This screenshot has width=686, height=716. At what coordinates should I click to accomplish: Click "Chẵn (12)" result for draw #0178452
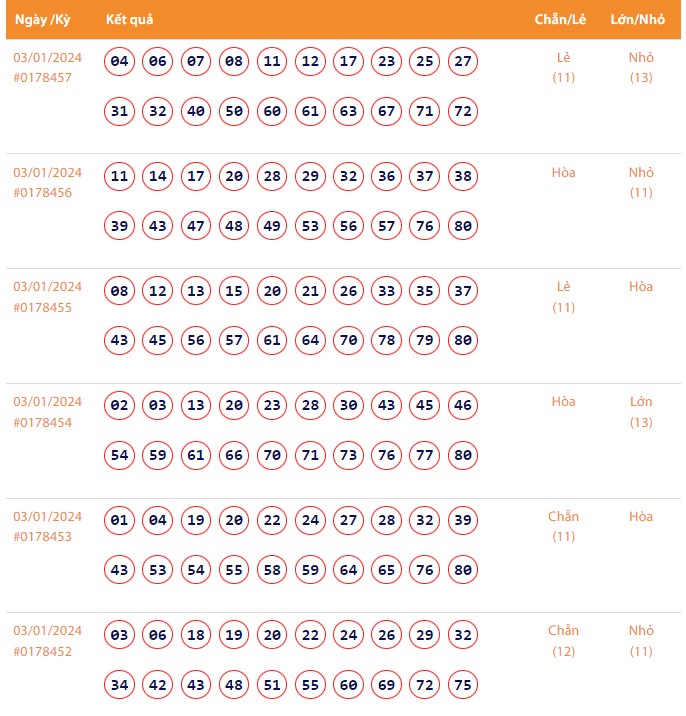click(563, 641)
